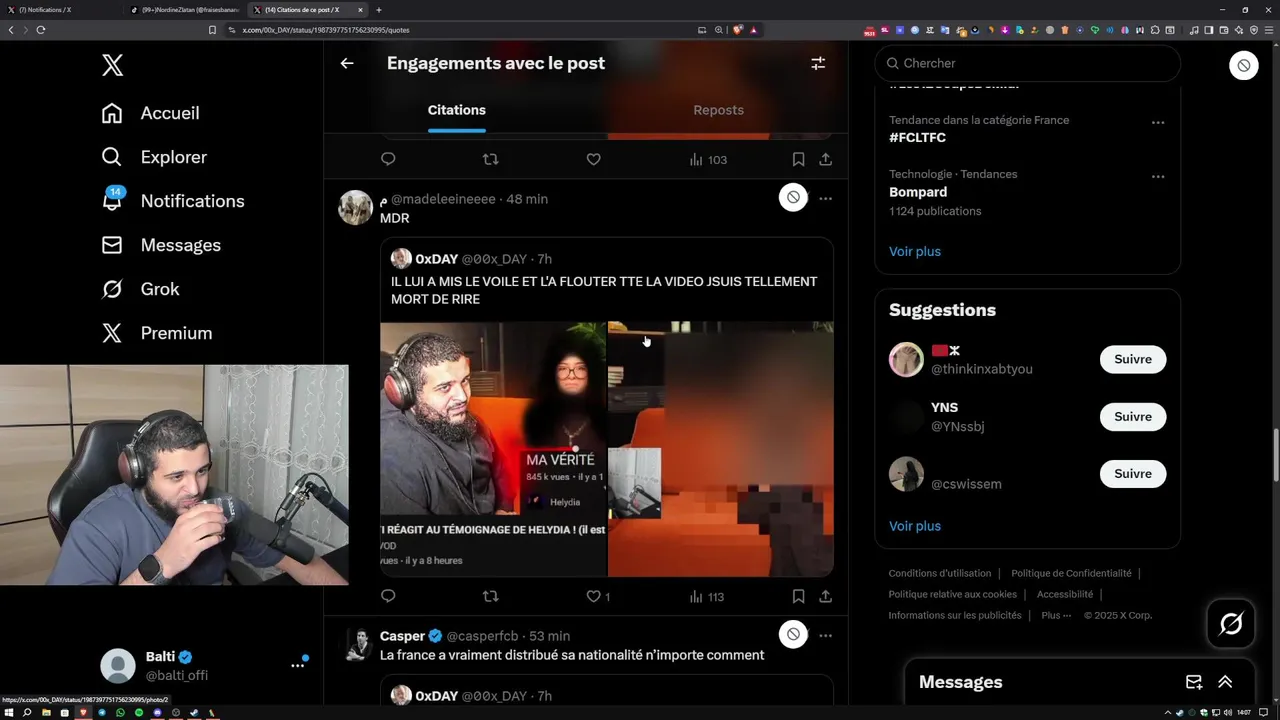1280x720 pixels.
Task: Open account menu dots beside Balti
Action: coord(297,665)
